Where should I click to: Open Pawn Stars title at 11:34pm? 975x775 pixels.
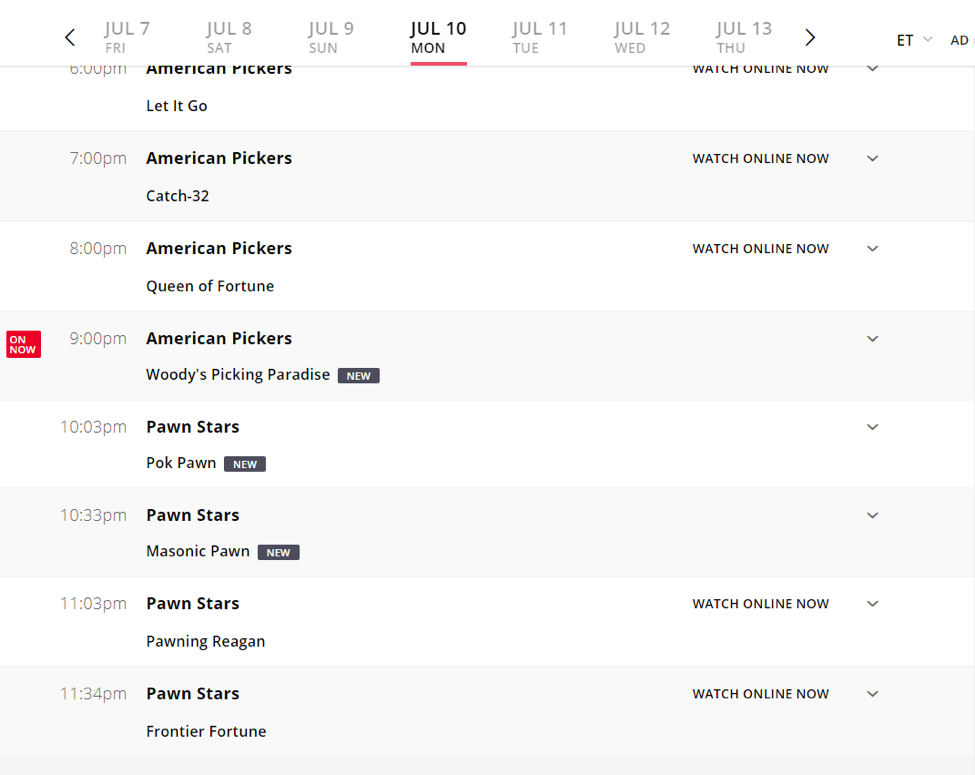[x=193, y=694]
